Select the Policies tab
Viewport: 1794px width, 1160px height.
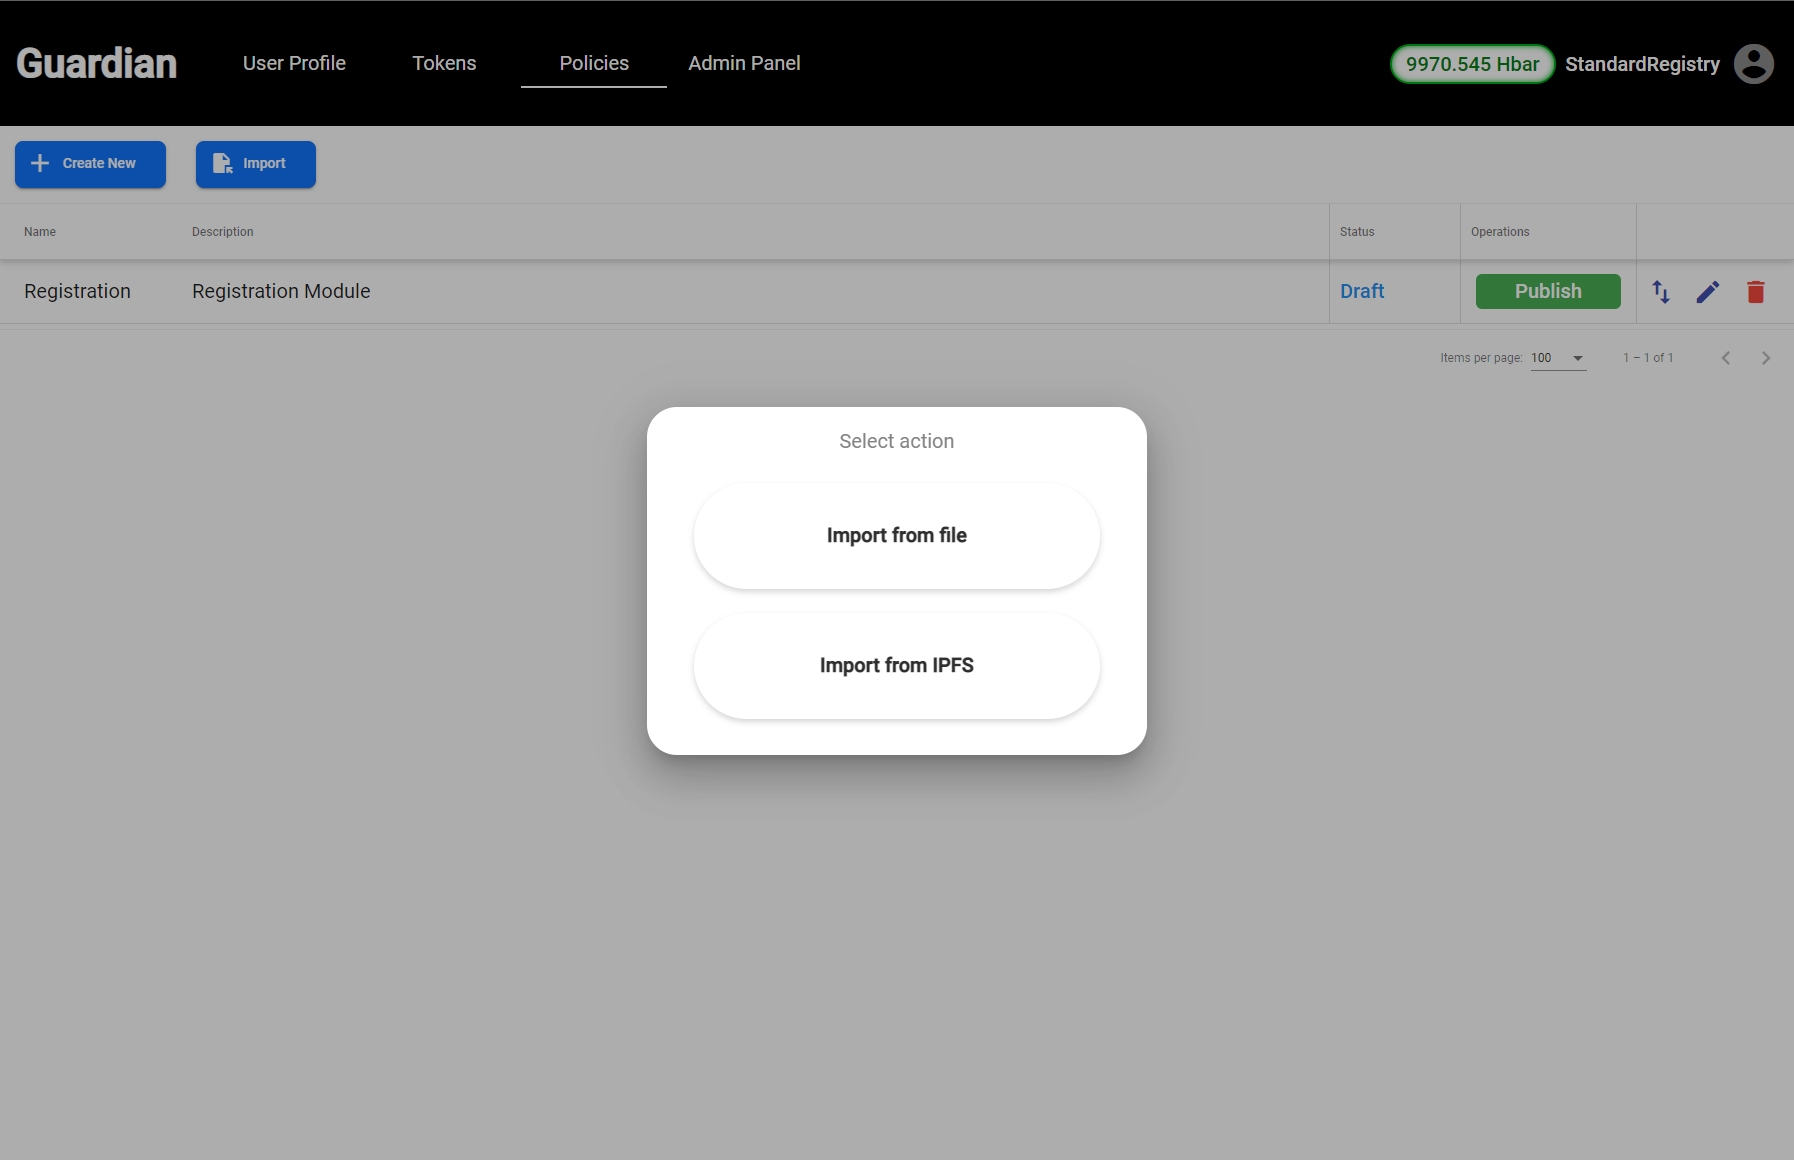point(594,64)
